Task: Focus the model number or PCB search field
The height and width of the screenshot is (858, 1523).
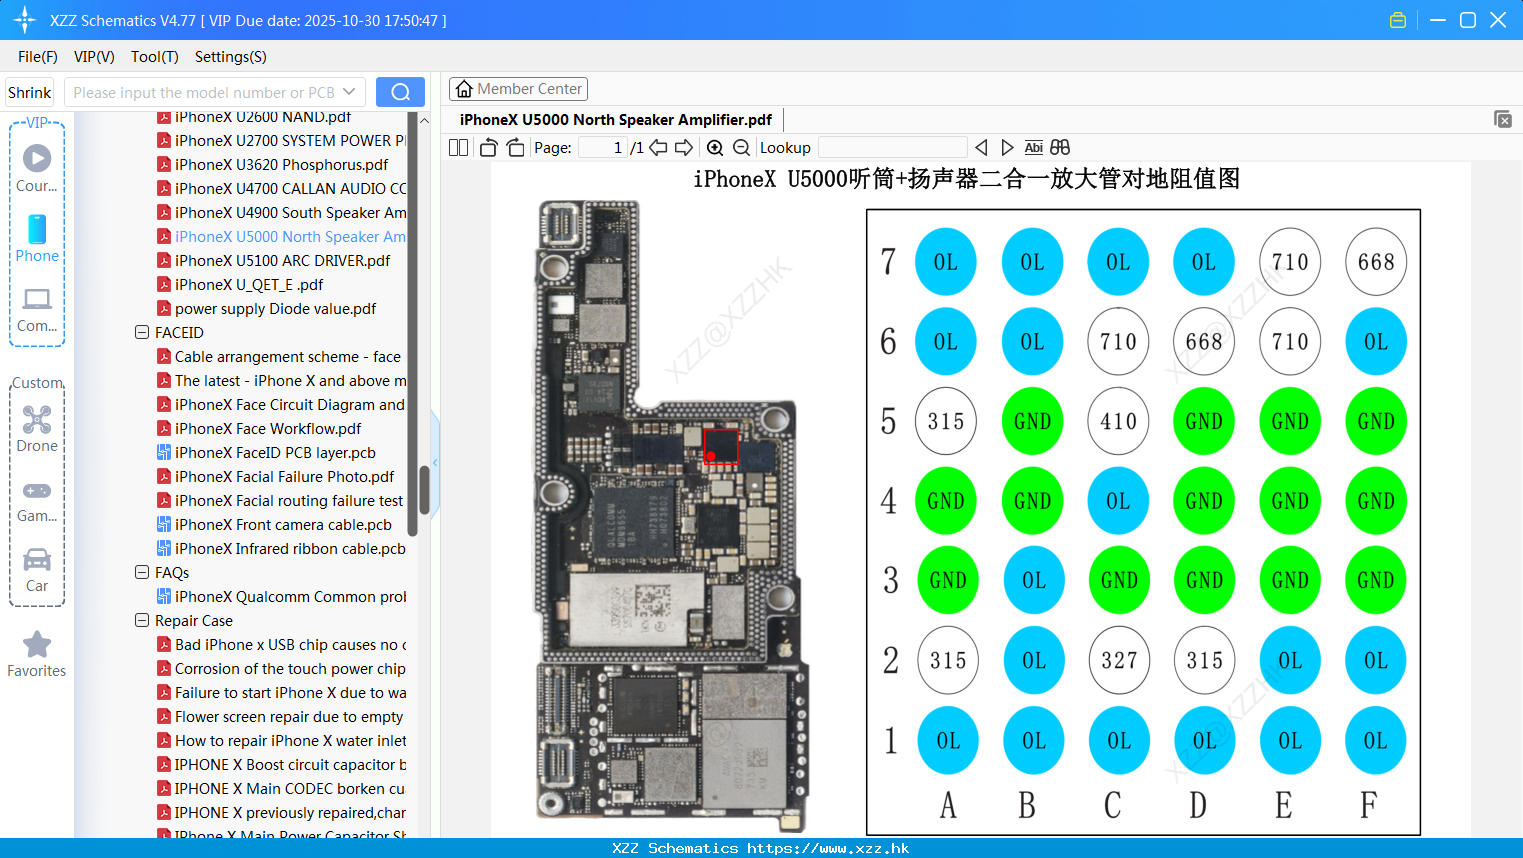Action: [215, 92]
